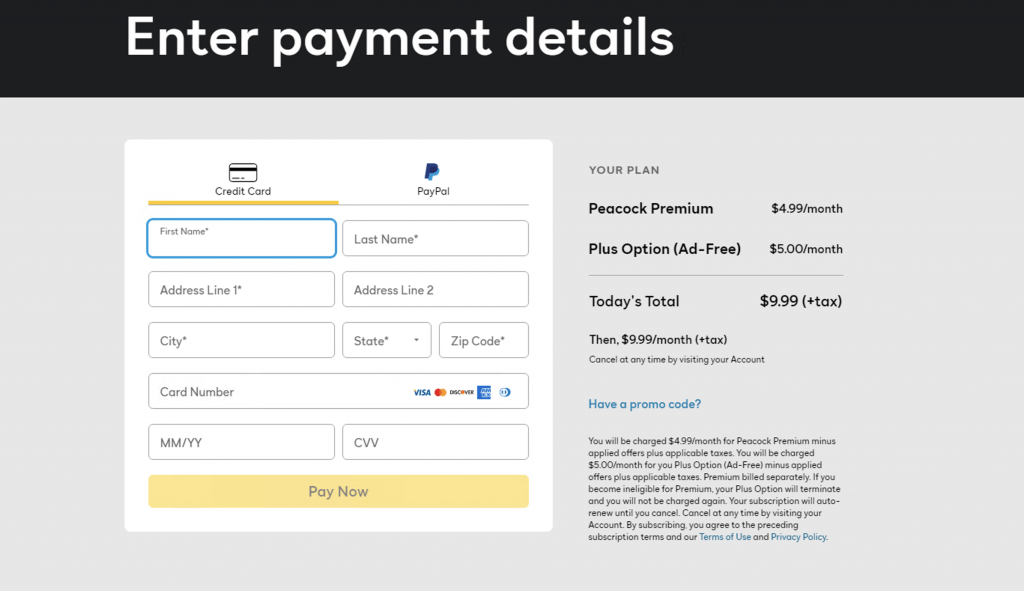This screenshot has width=1024, height=591.
Task: Click the credit card icon
Action: pos(243,172)
